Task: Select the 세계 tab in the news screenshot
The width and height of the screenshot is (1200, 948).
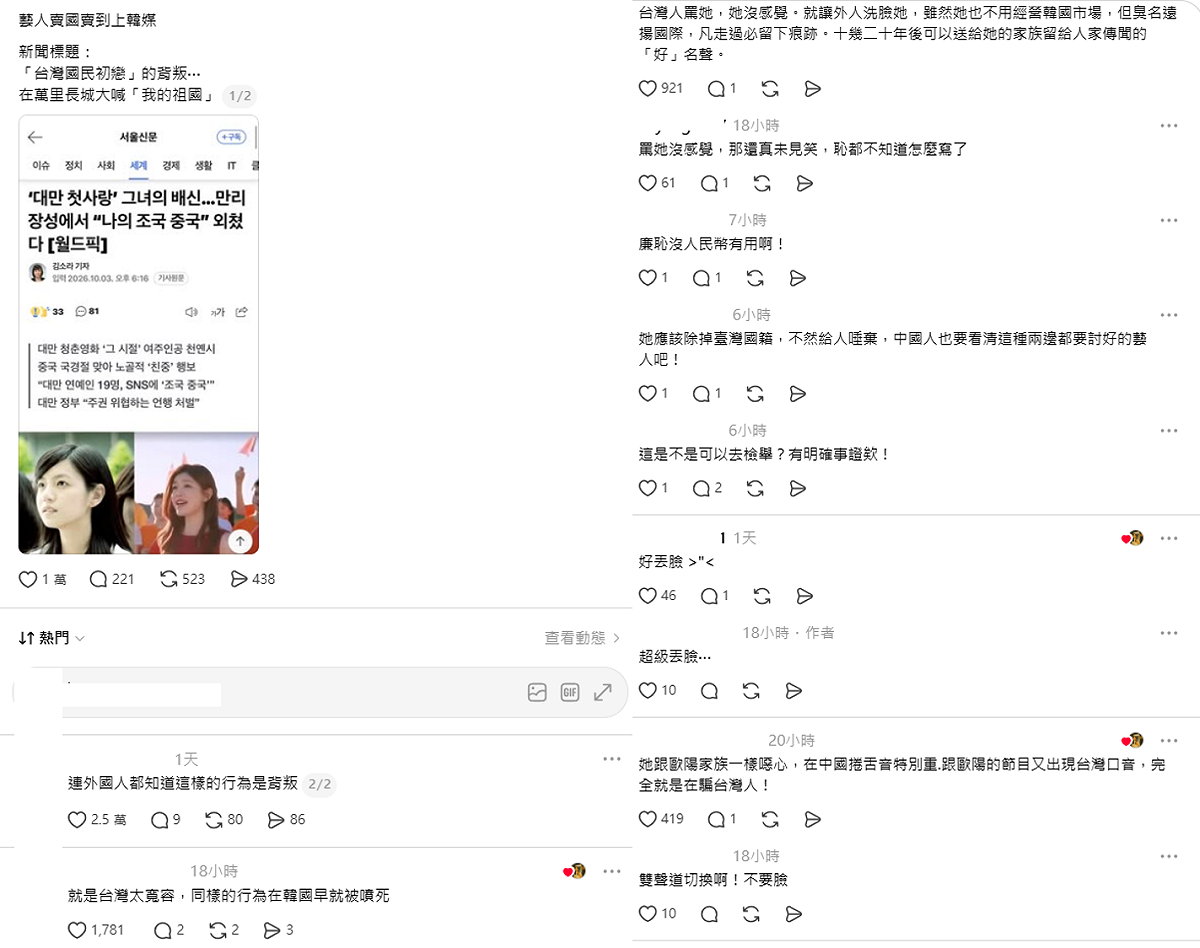Action: (139, 165)
